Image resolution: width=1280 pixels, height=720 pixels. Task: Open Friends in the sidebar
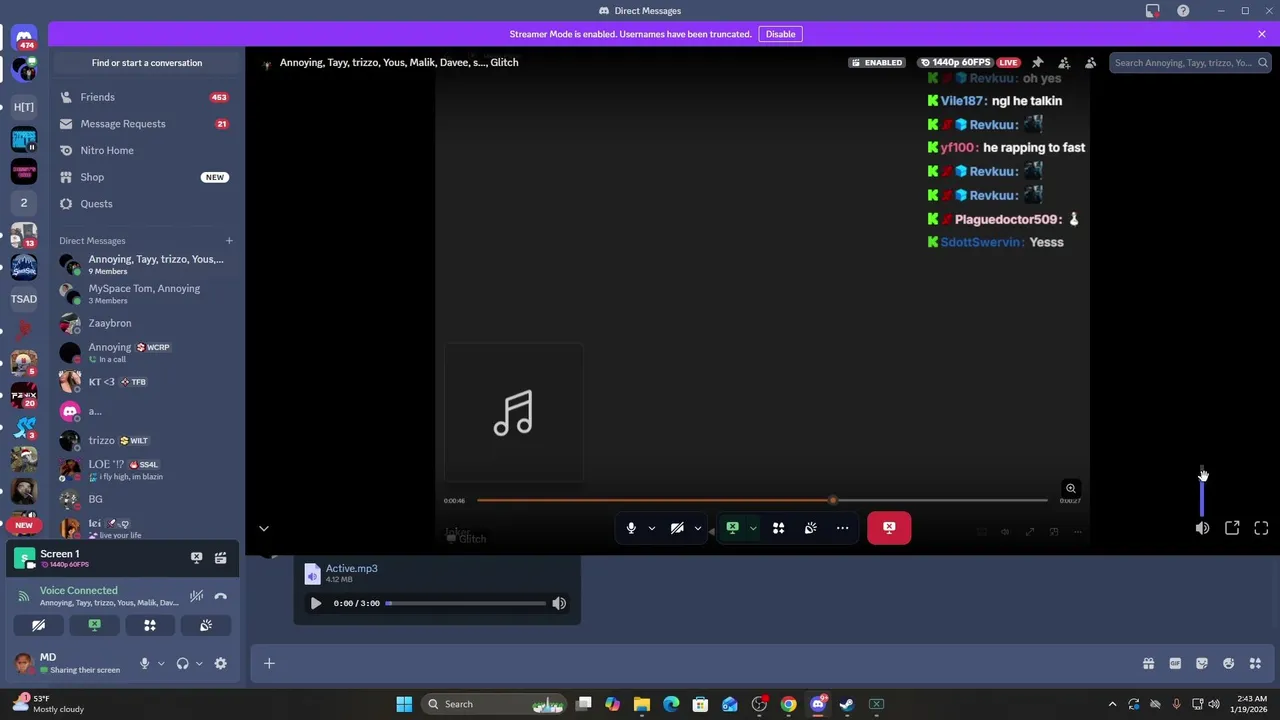coord(145,97)
